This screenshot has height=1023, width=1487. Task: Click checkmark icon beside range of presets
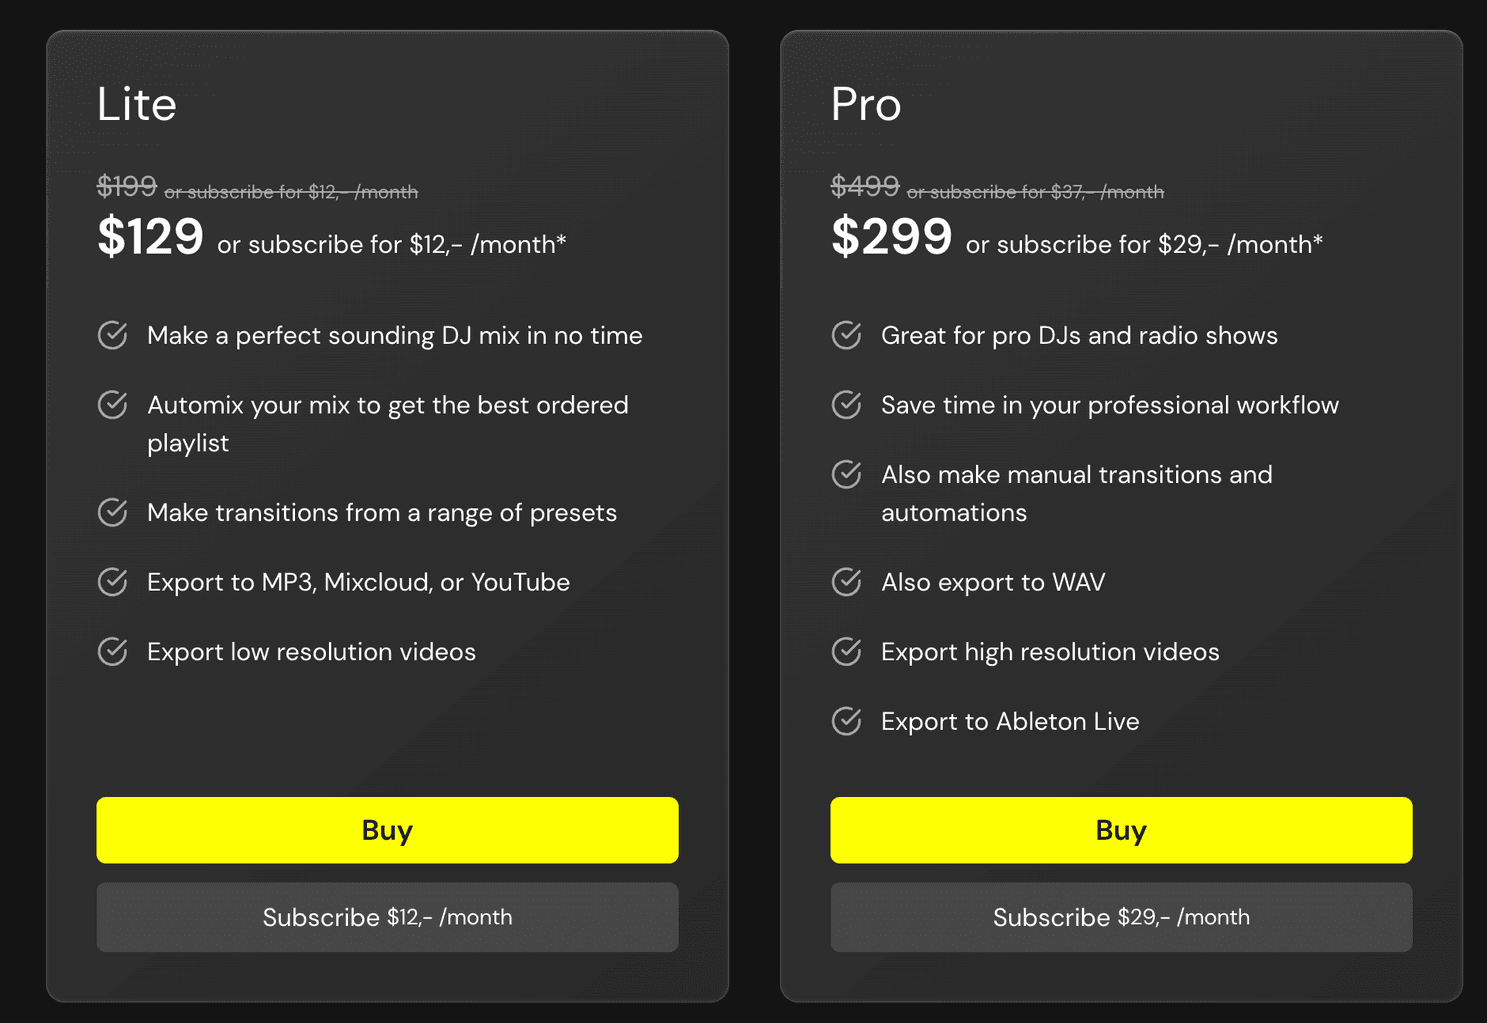point(112,512)
